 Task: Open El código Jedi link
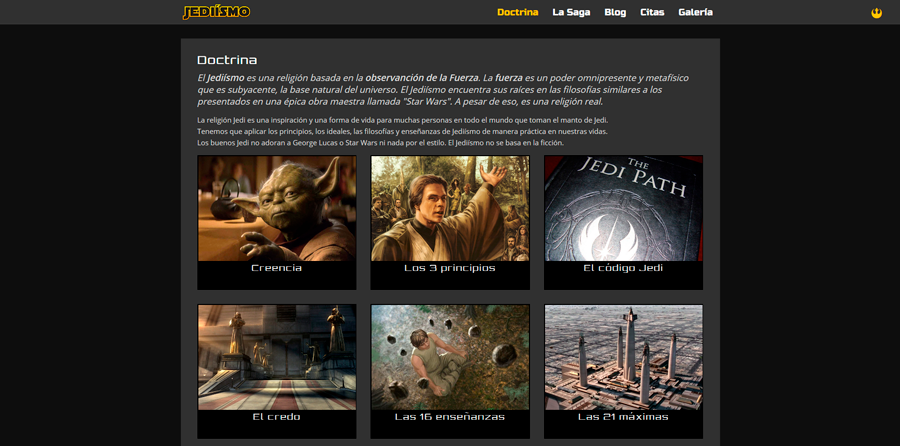coord(623,268)
